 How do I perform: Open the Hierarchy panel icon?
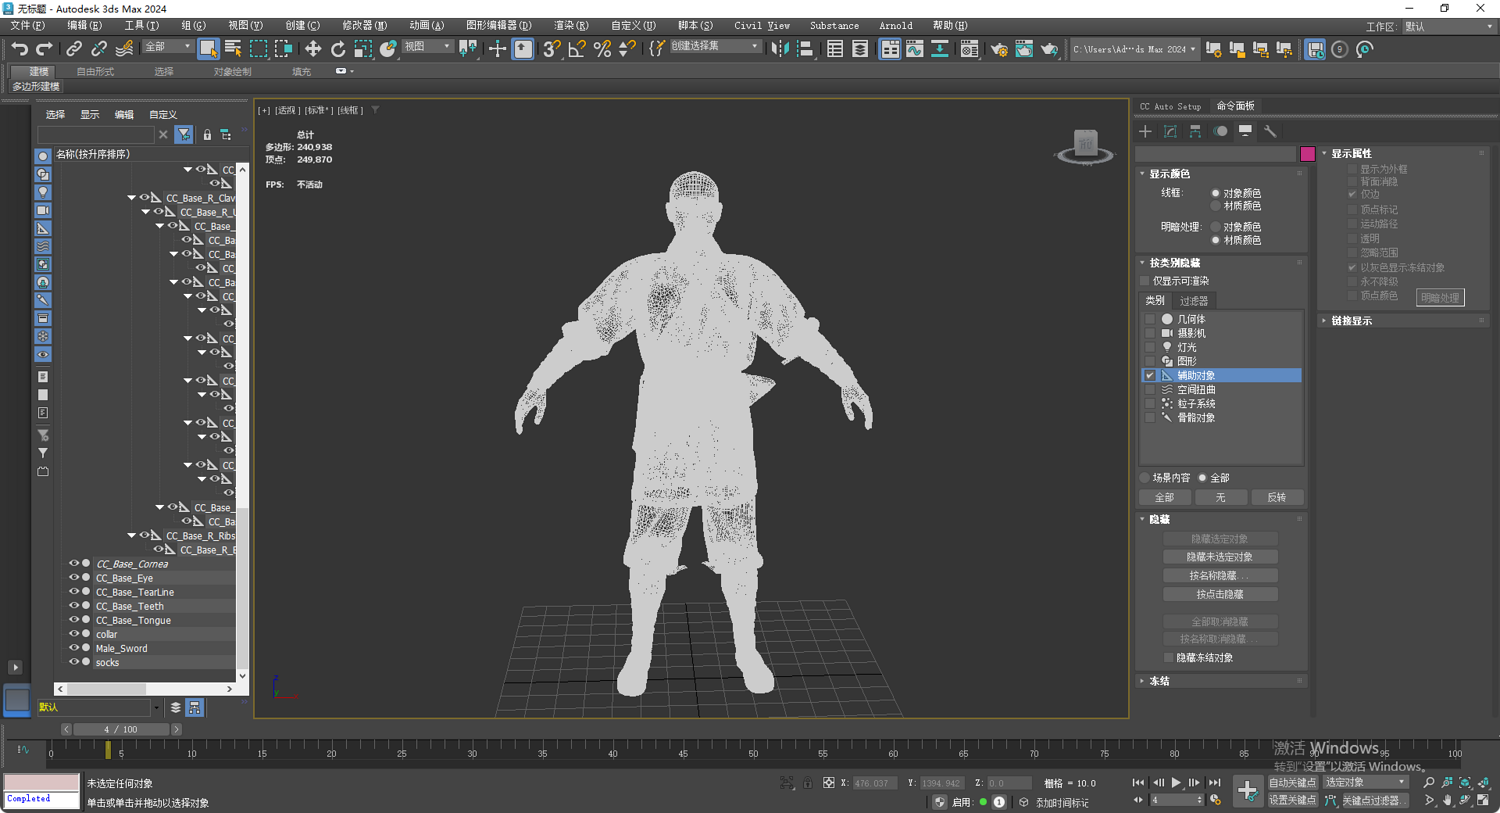pyautogui.click(x=1196, y=131)
